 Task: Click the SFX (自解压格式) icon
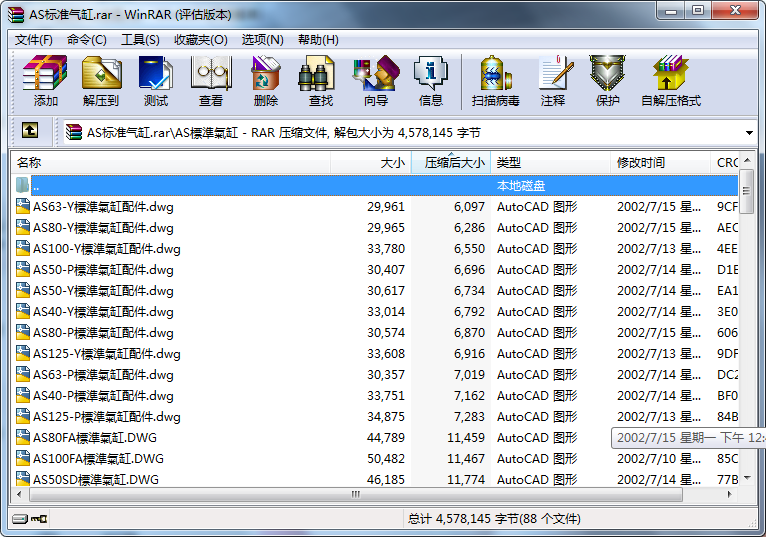click(x=671, y=81)
